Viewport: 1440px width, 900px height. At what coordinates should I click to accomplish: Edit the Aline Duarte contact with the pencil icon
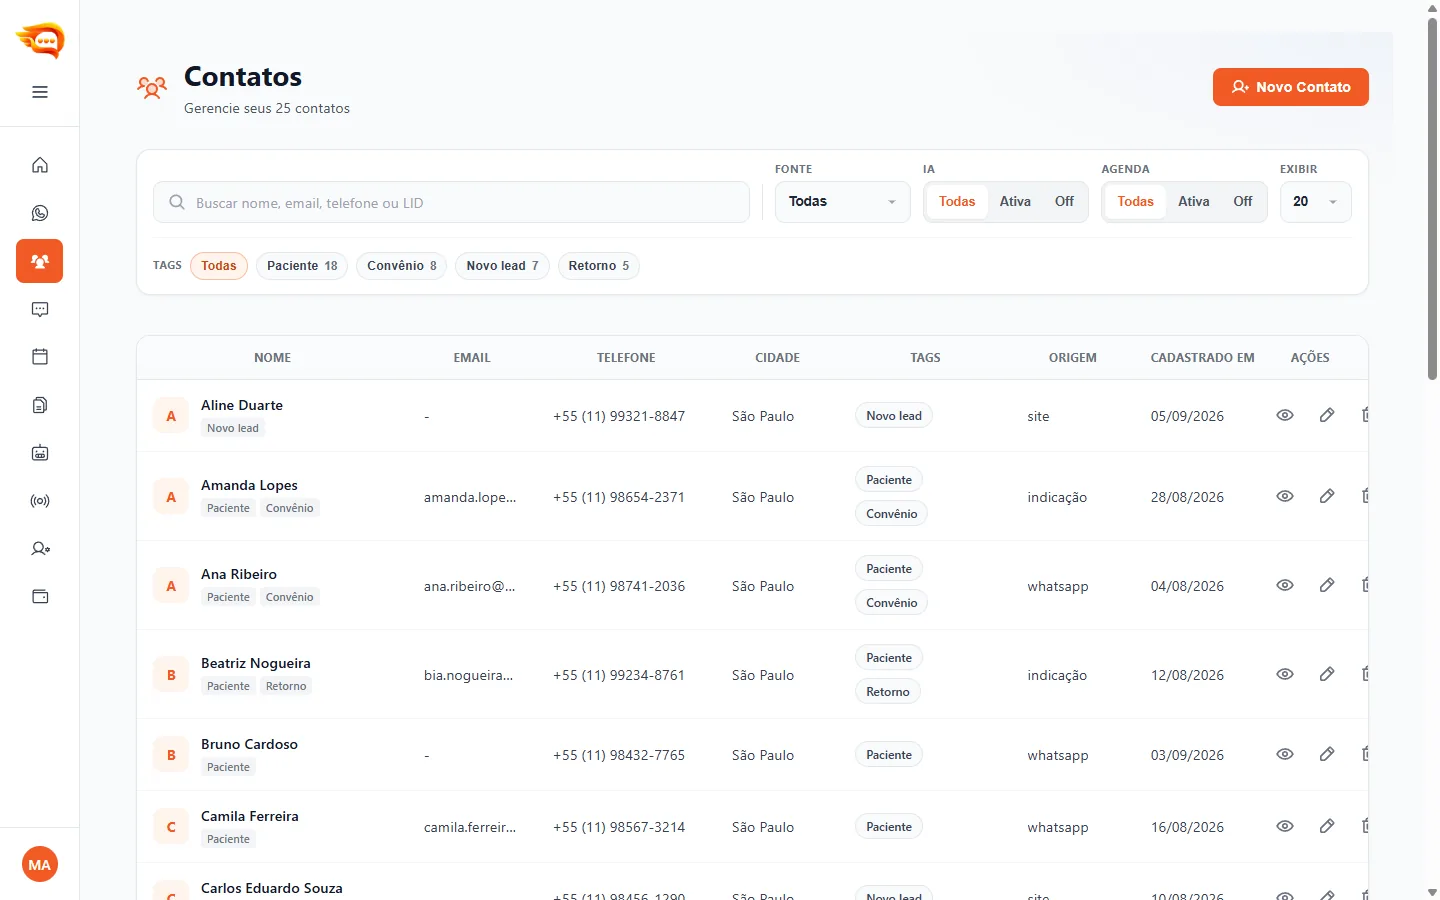(x=1327, y=415)
